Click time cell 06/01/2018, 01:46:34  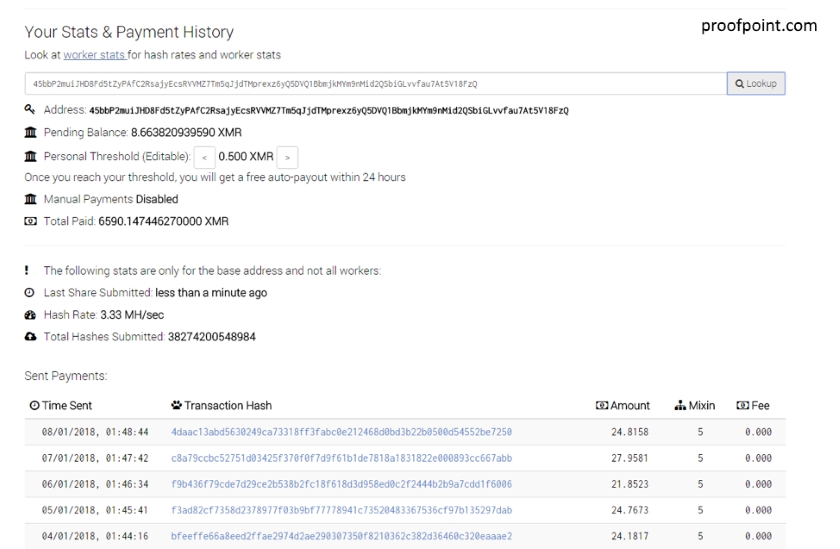point(95,484)
